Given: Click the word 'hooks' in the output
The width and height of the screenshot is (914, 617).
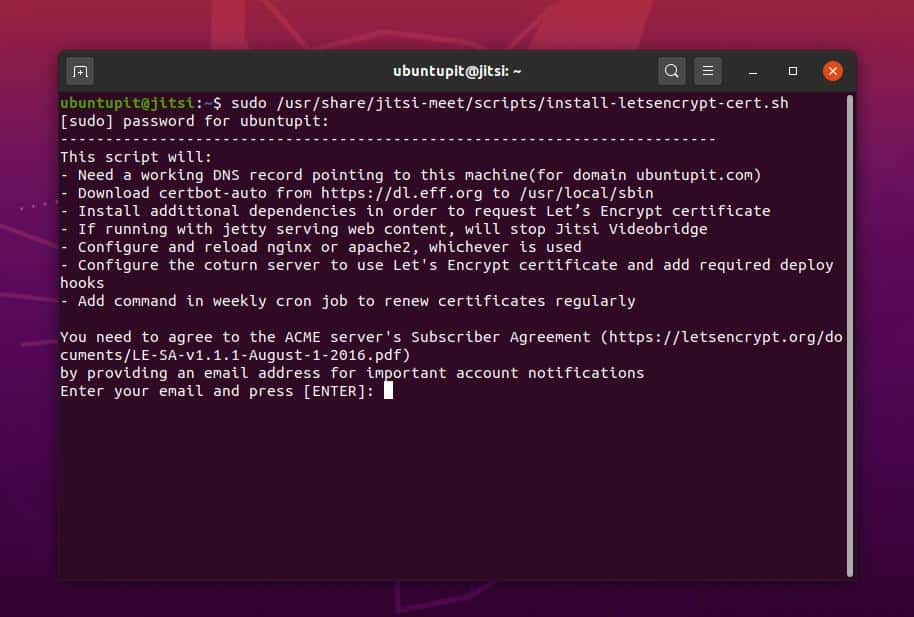Looking at the screenshot, I should 82,283.
